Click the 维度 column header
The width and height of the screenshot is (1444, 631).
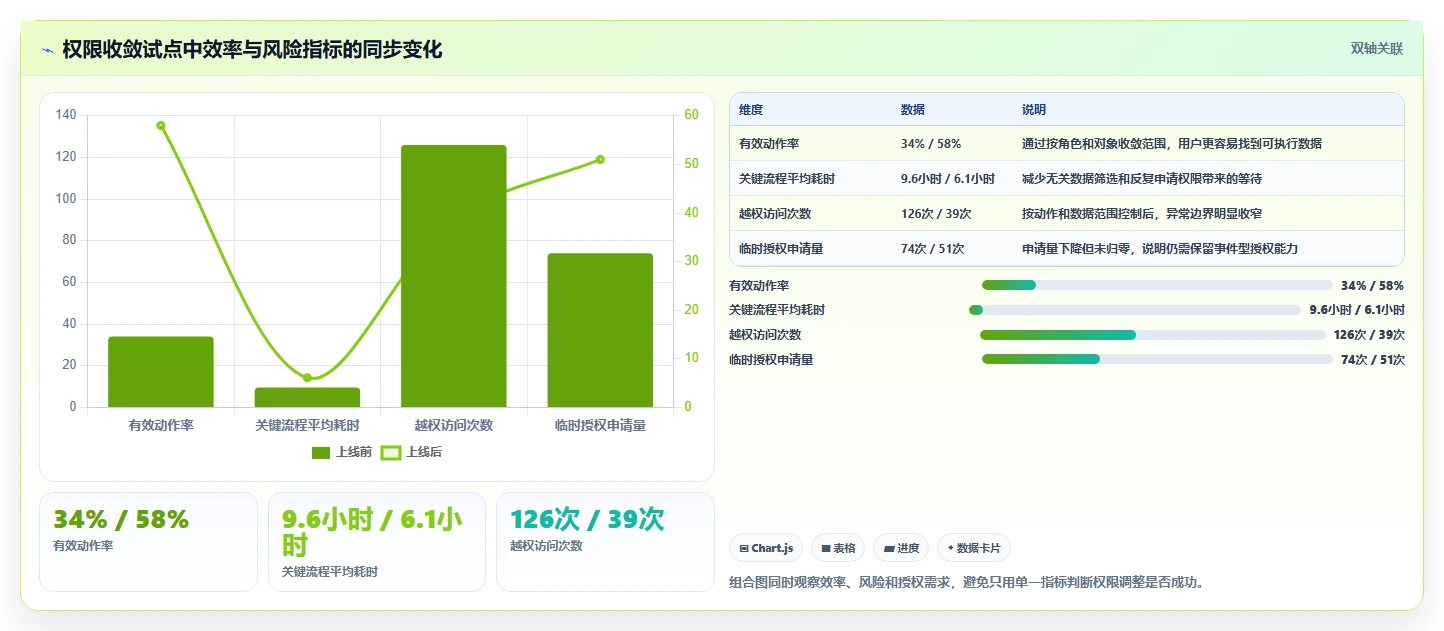pyautogui.click(x=751, y=110)
